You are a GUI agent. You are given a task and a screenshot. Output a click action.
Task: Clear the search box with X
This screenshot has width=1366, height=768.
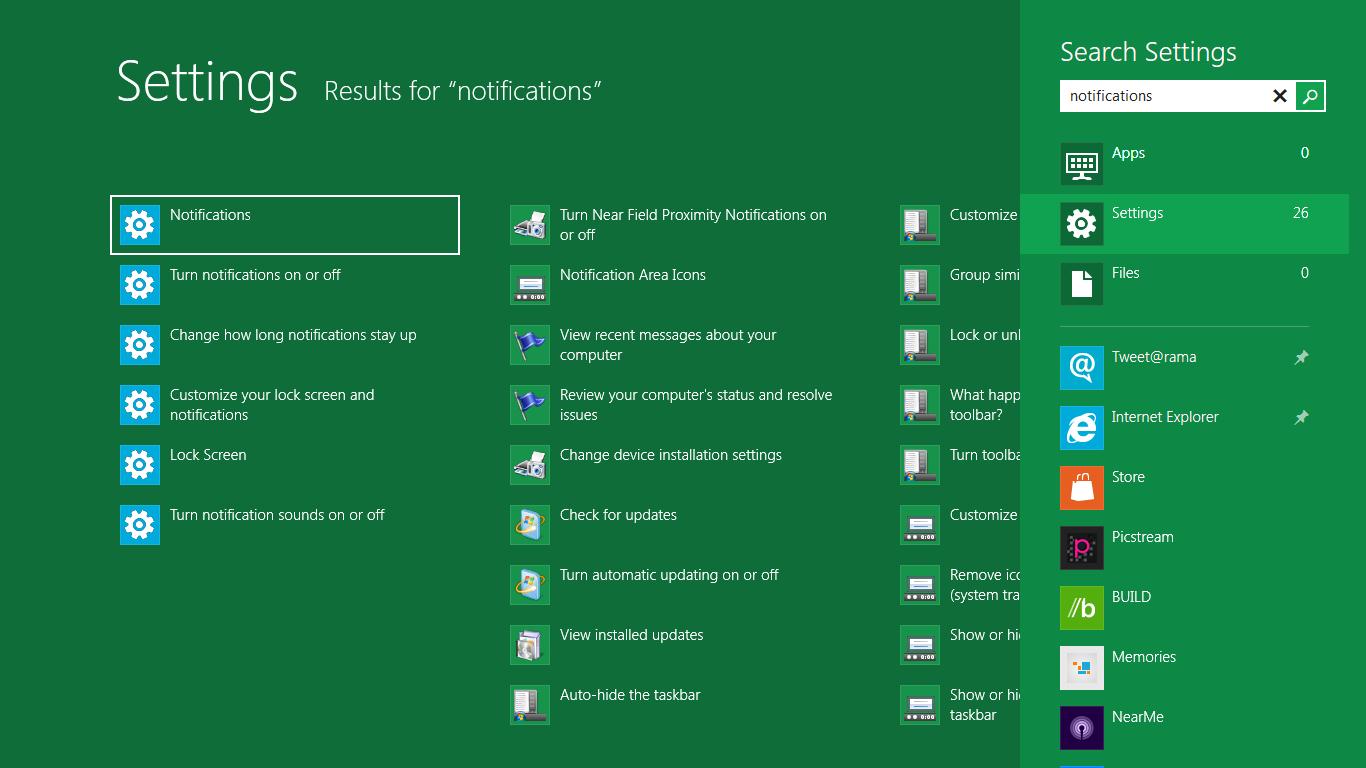click(1280, 96)
